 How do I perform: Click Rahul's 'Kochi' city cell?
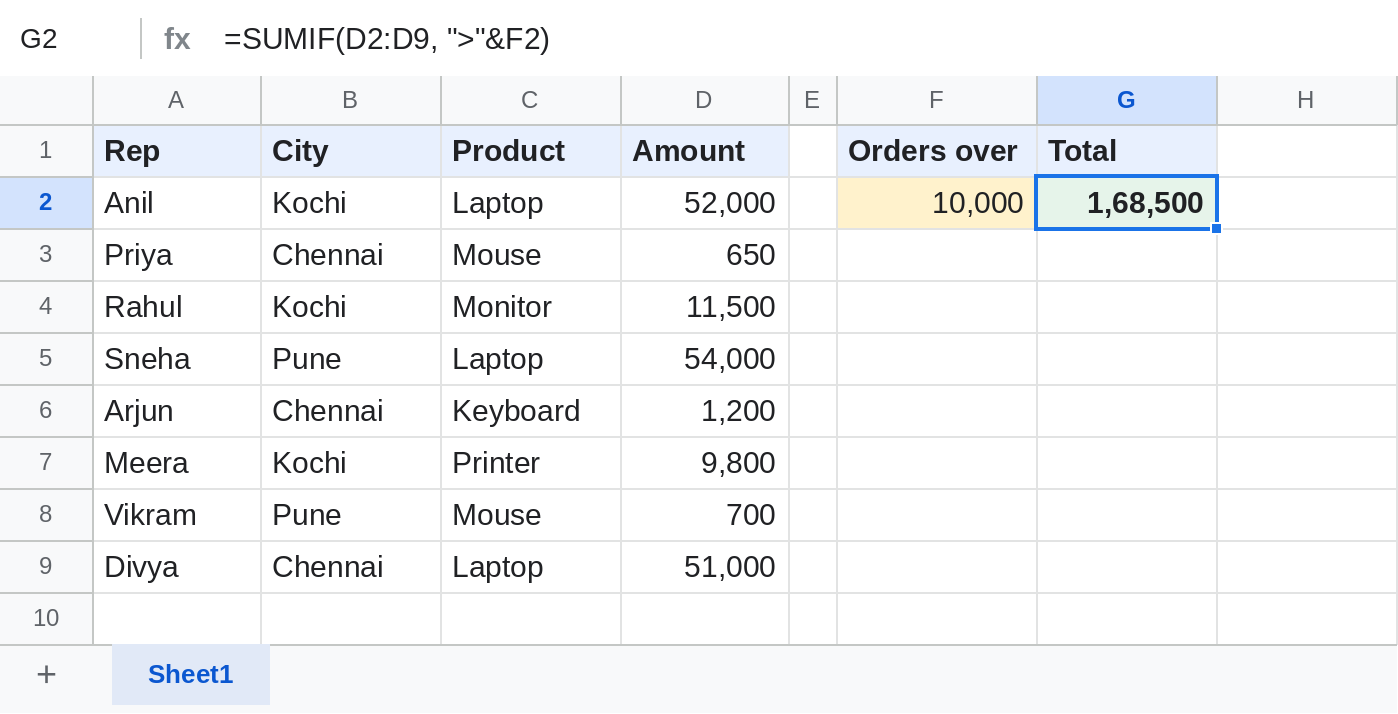351,307
